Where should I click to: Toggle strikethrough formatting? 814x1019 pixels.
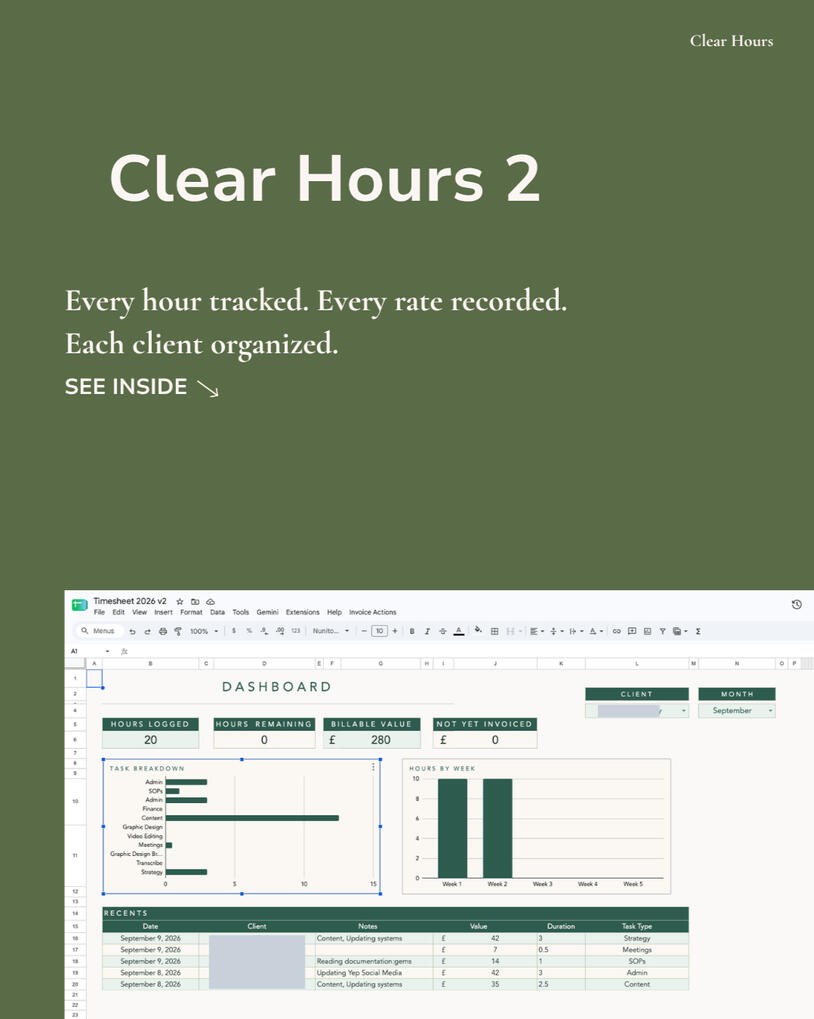pos(442,631)
